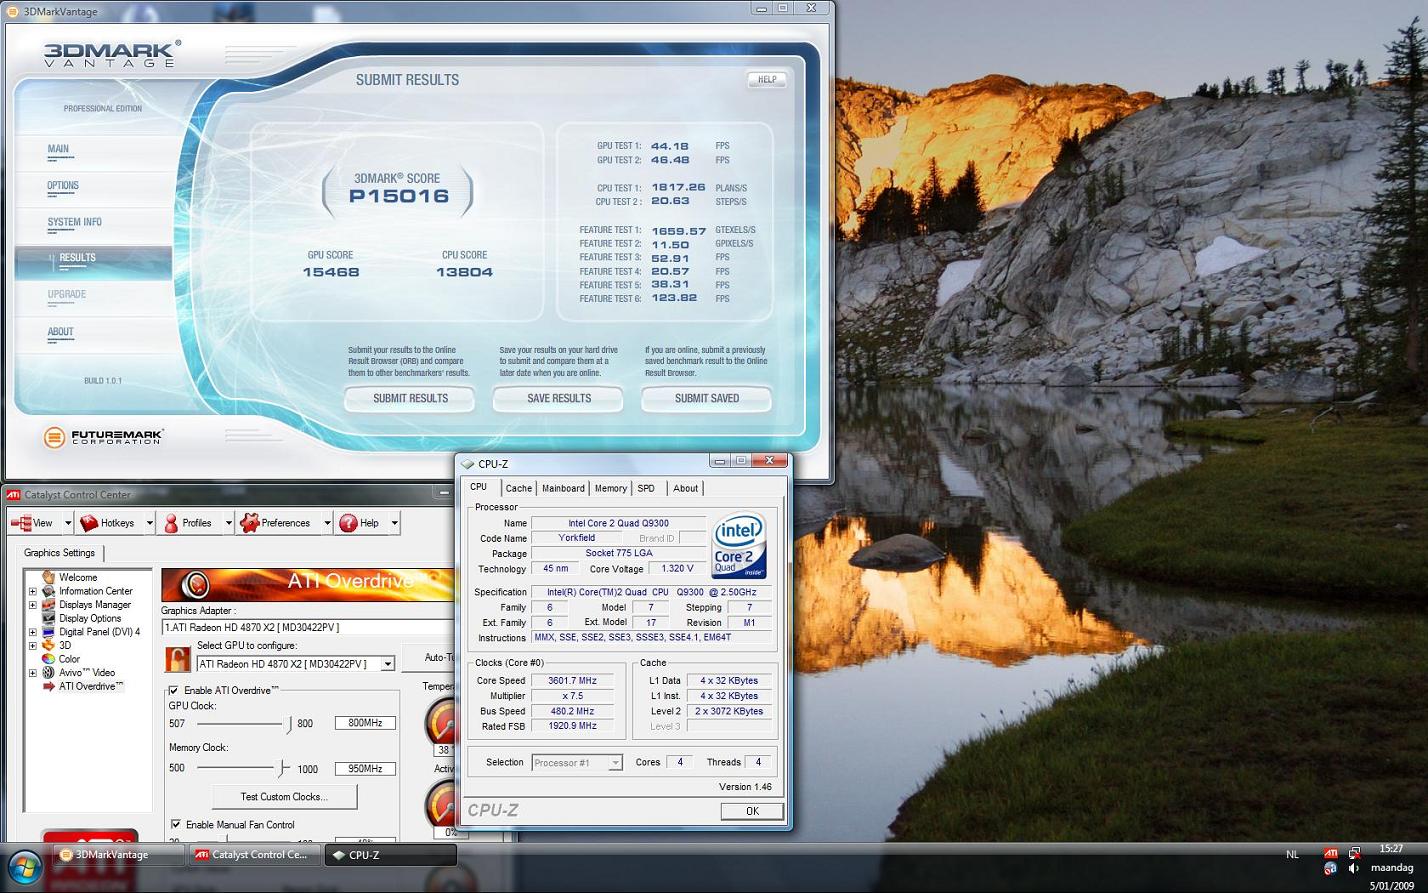Select the Digital Panel (DVI) 4 icon
The image size is (1428, 893).
click(48, 632)
